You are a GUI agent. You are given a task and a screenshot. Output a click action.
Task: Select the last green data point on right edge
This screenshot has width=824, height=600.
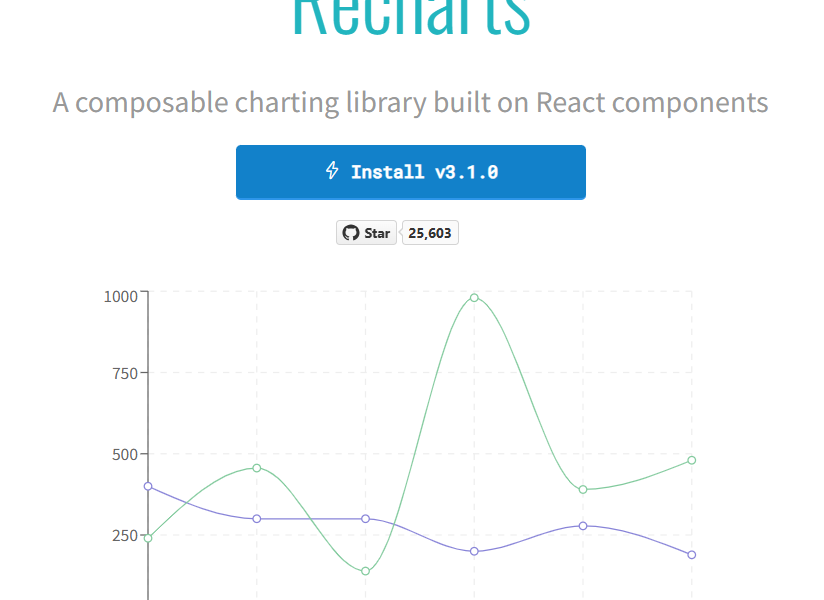(692, 460)
